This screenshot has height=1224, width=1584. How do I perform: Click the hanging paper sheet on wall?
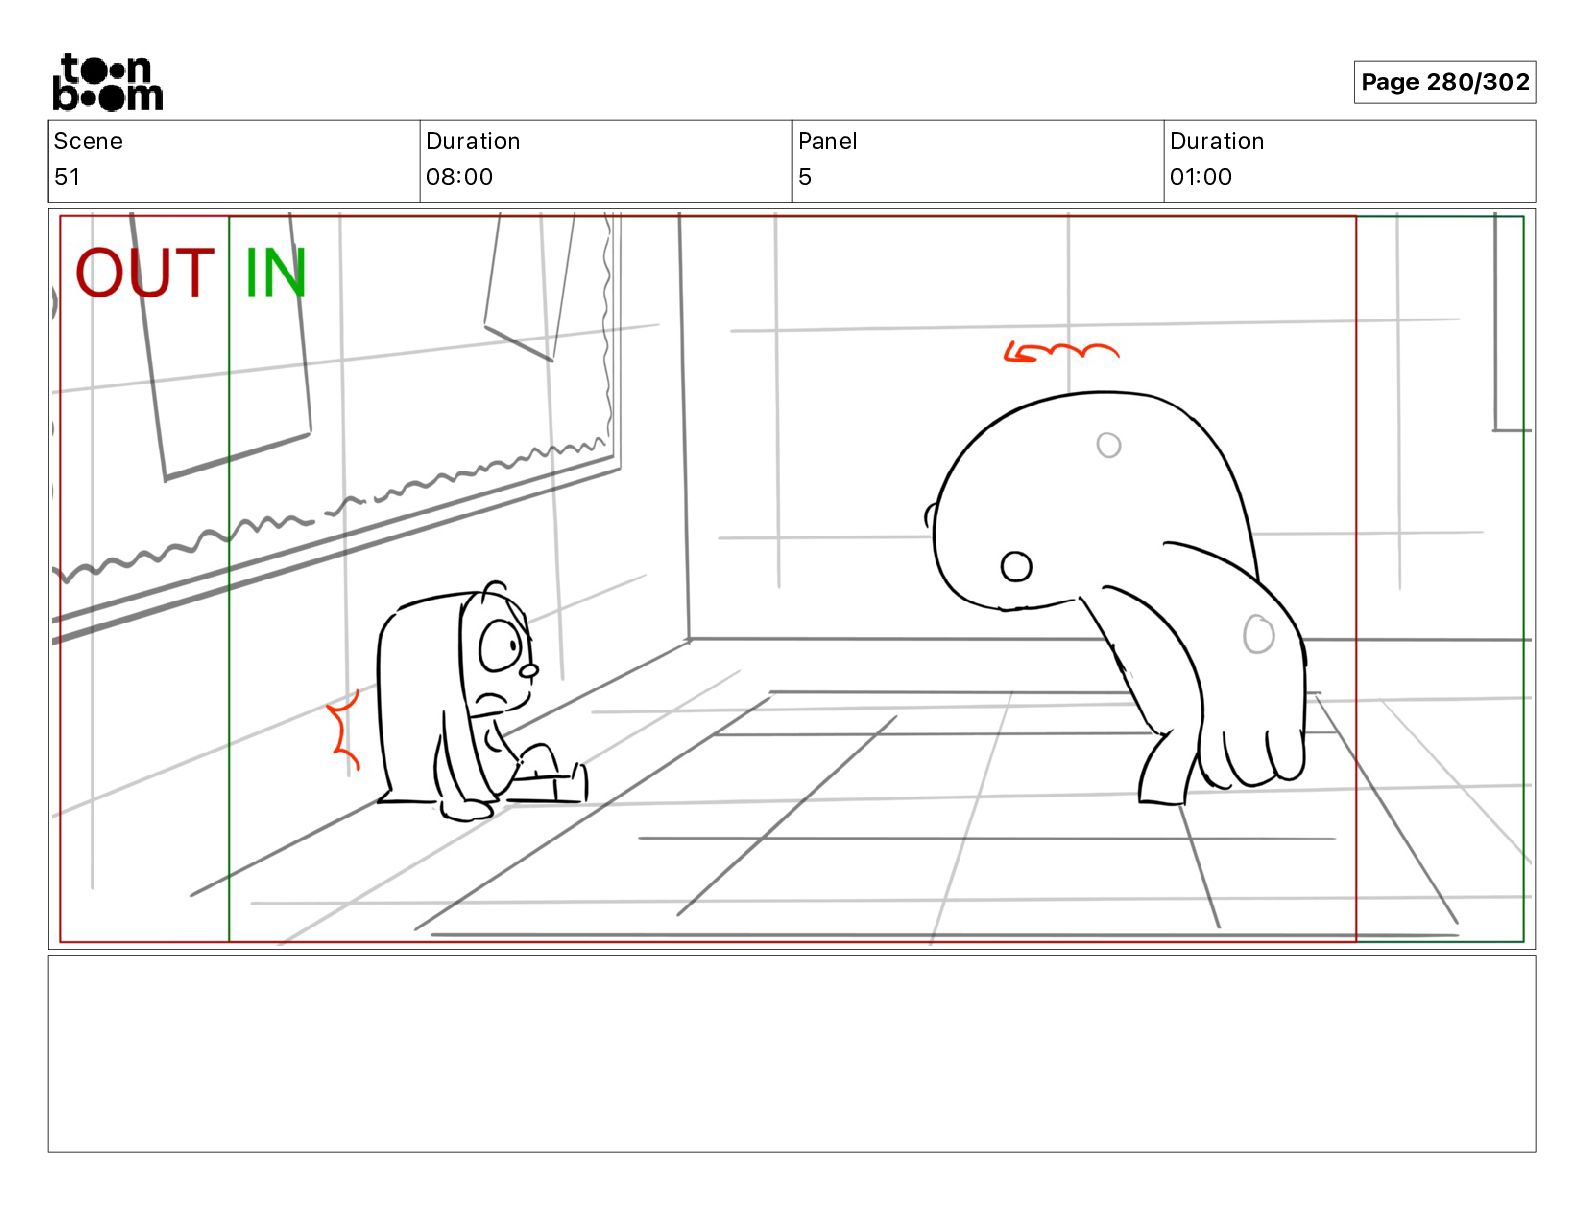530,285
